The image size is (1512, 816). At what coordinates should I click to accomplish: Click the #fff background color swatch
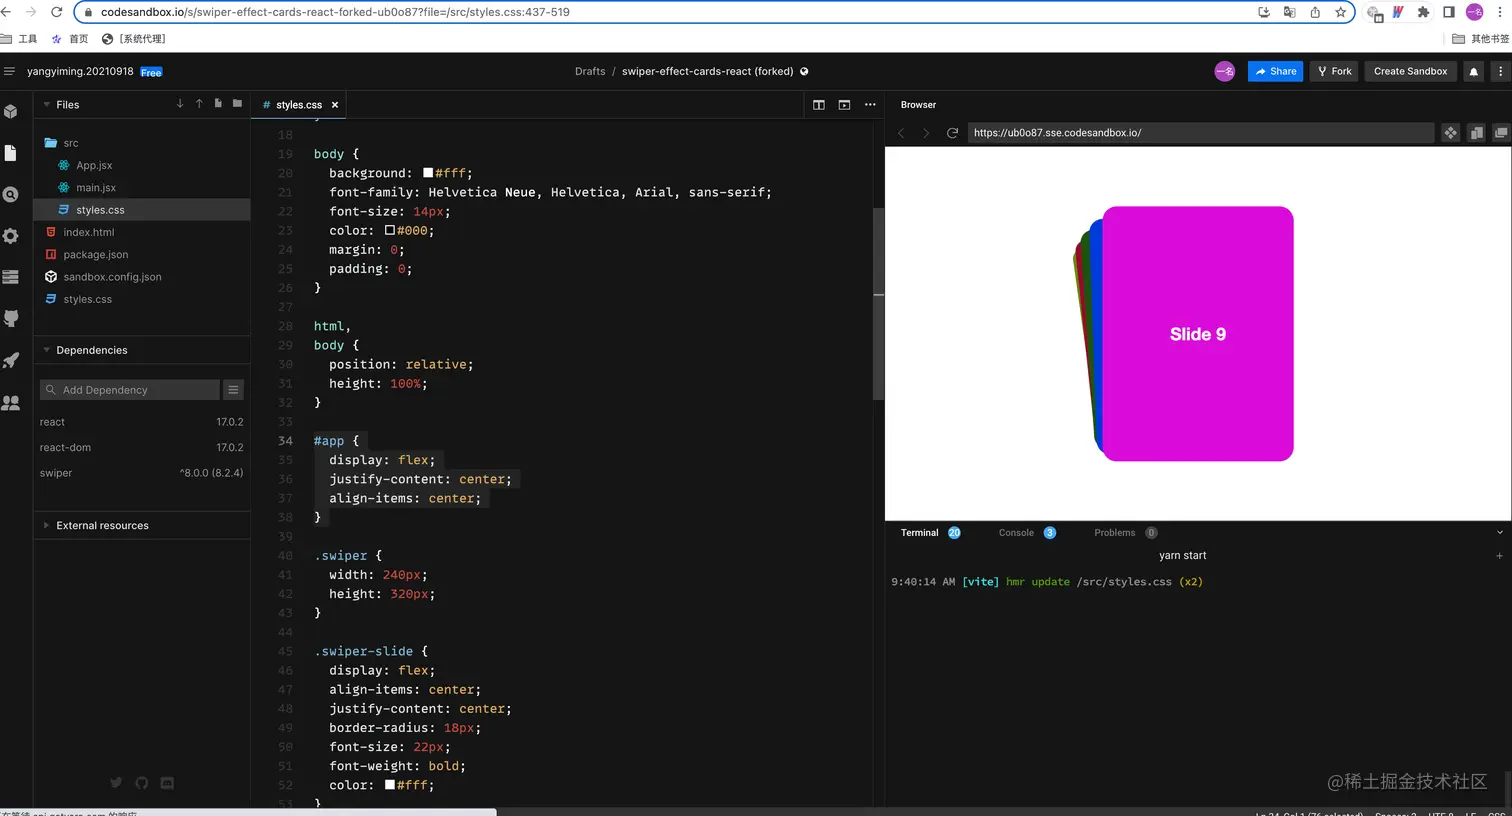tap(428, 173)
